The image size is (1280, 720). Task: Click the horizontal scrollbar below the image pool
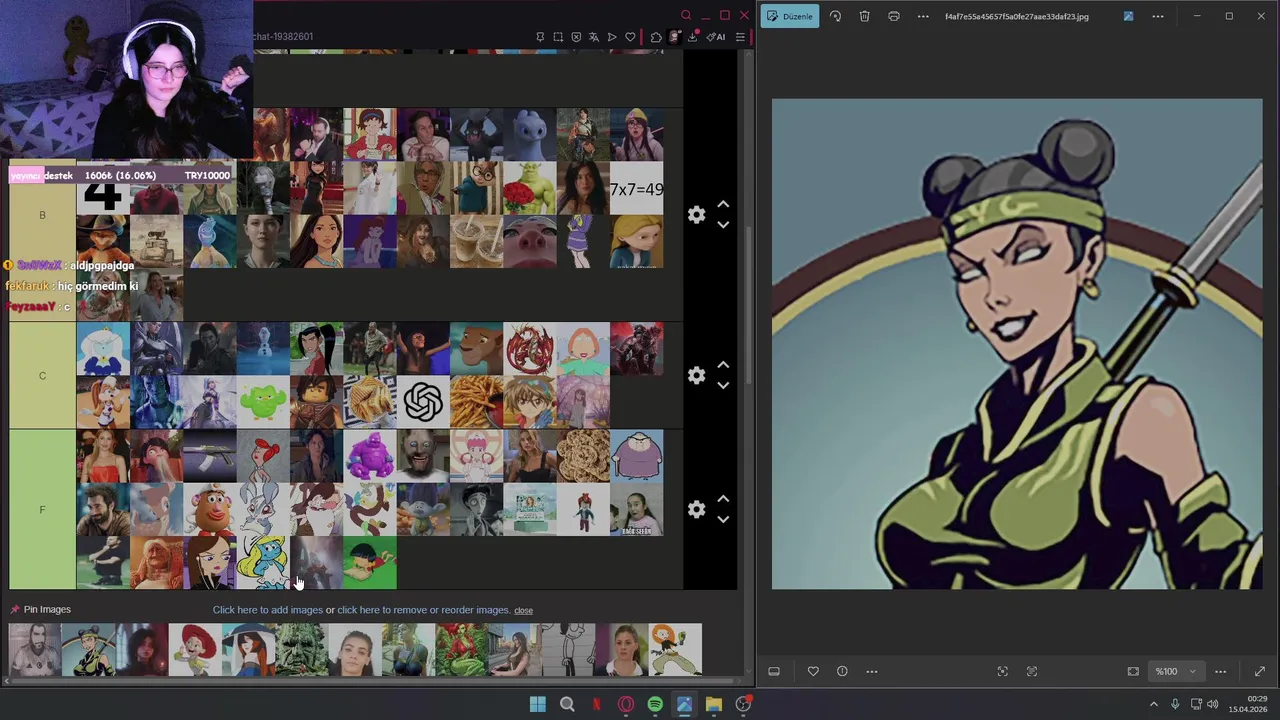click(370, 682)
